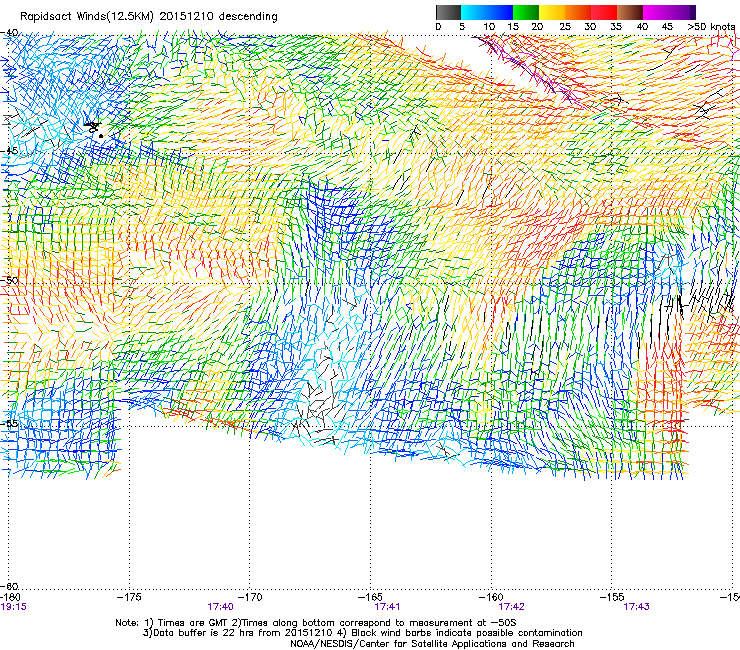Click the '-170' longitude axis label
740x650 pixels.
point(250,597)
